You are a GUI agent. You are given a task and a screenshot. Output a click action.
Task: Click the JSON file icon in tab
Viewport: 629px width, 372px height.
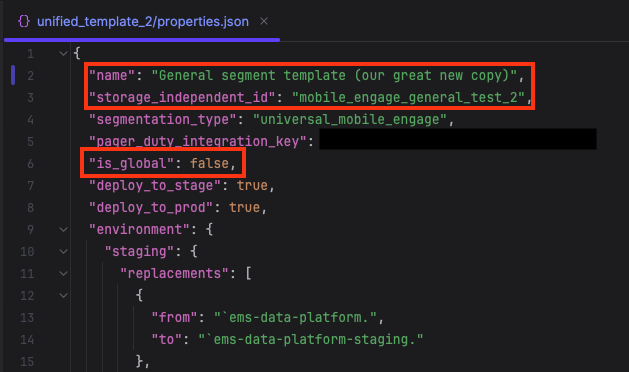click(x=24, y=22)
